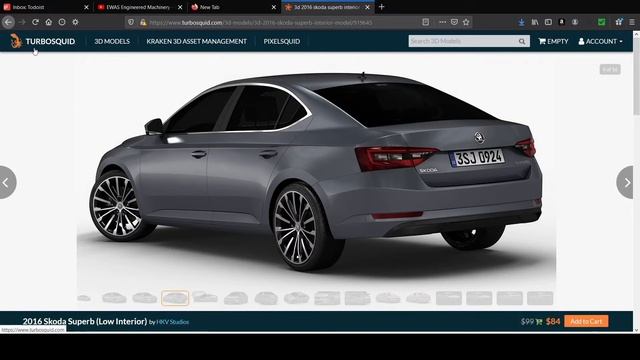Select the thumbnail right of the highlighted one
The image size is (640, 360).
[x=205, y=298]
